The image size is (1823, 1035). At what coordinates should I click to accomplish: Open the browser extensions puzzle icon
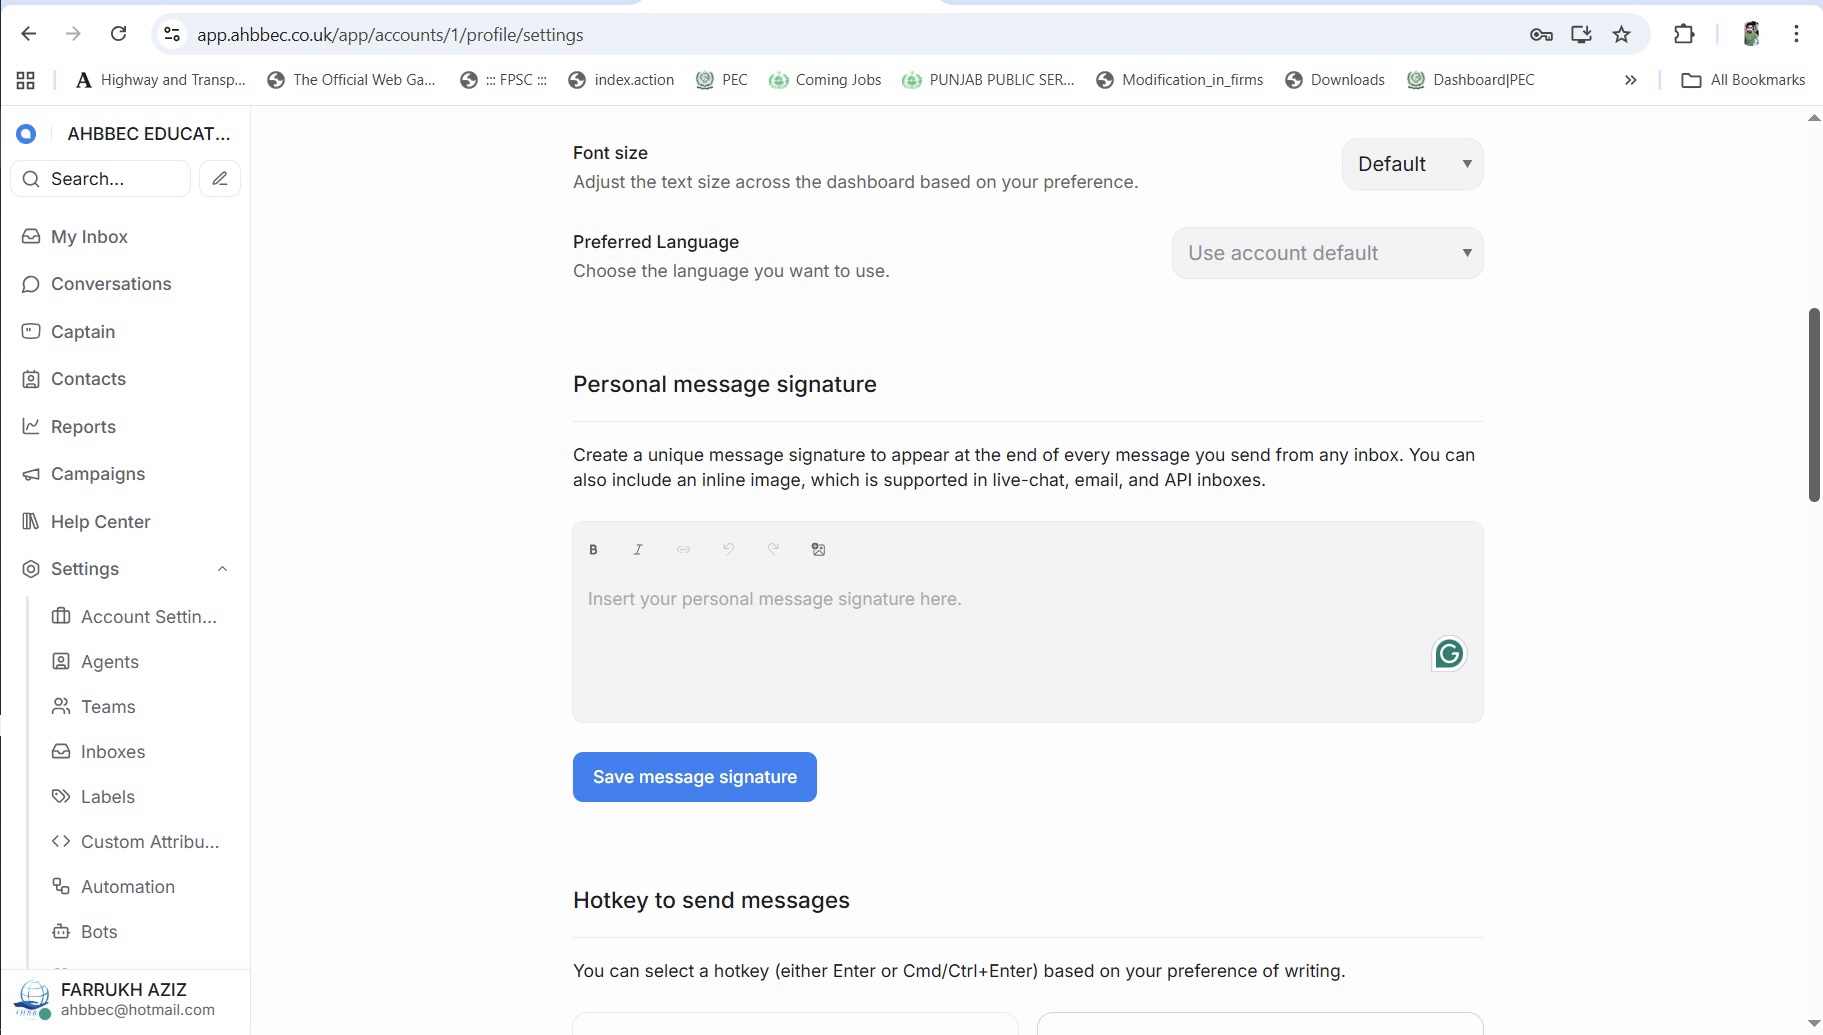(1684, 35)
